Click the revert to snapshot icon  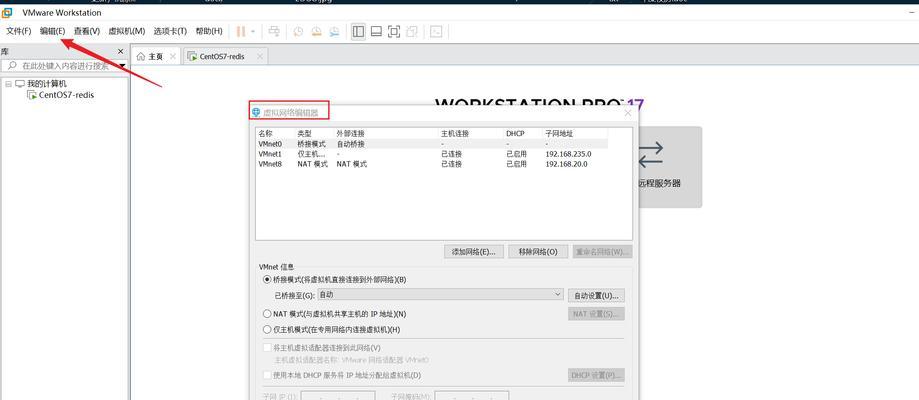(316, 32)
